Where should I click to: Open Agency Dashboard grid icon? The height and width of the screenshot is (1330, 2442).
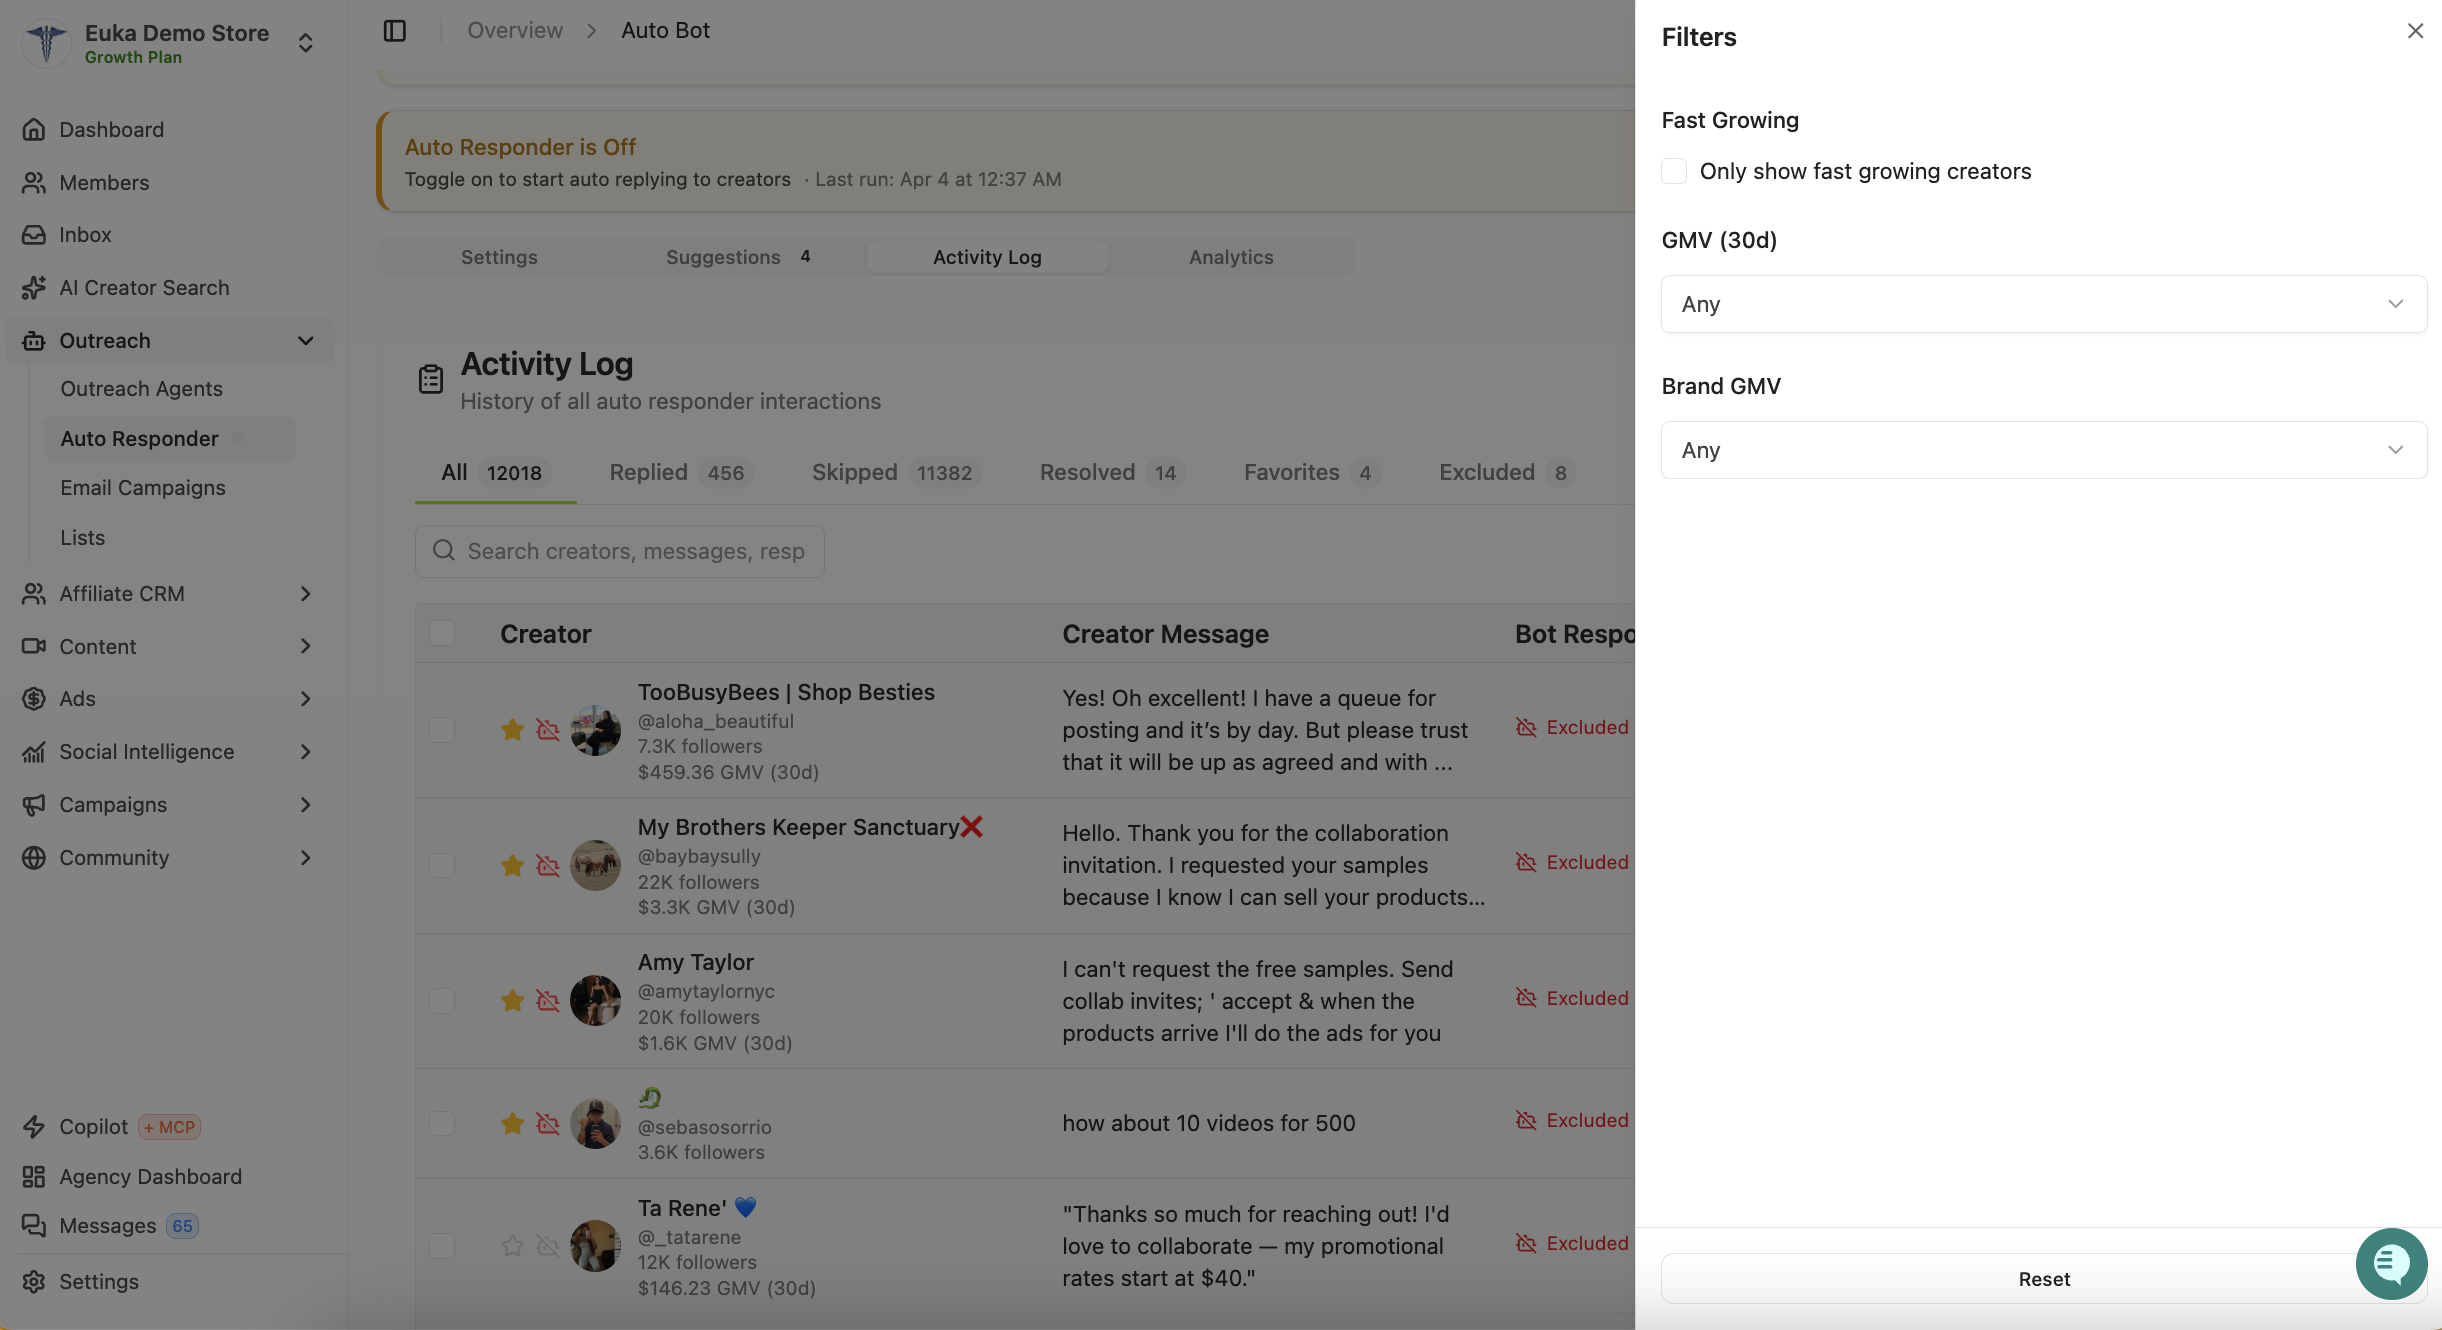click(x=34, y=1177)
